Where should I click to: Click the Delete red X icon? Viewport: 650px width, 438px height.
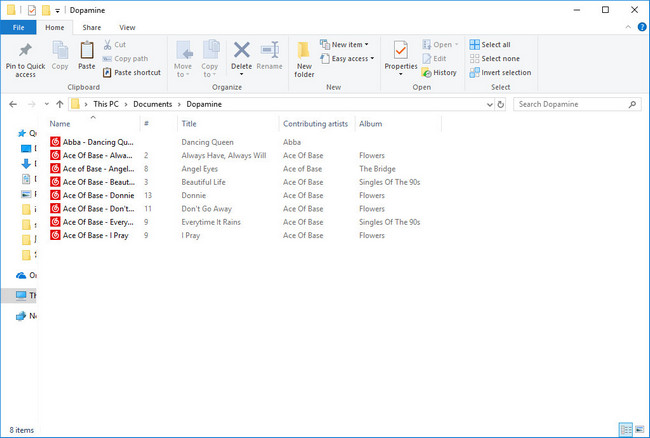[x=241, y=50]
